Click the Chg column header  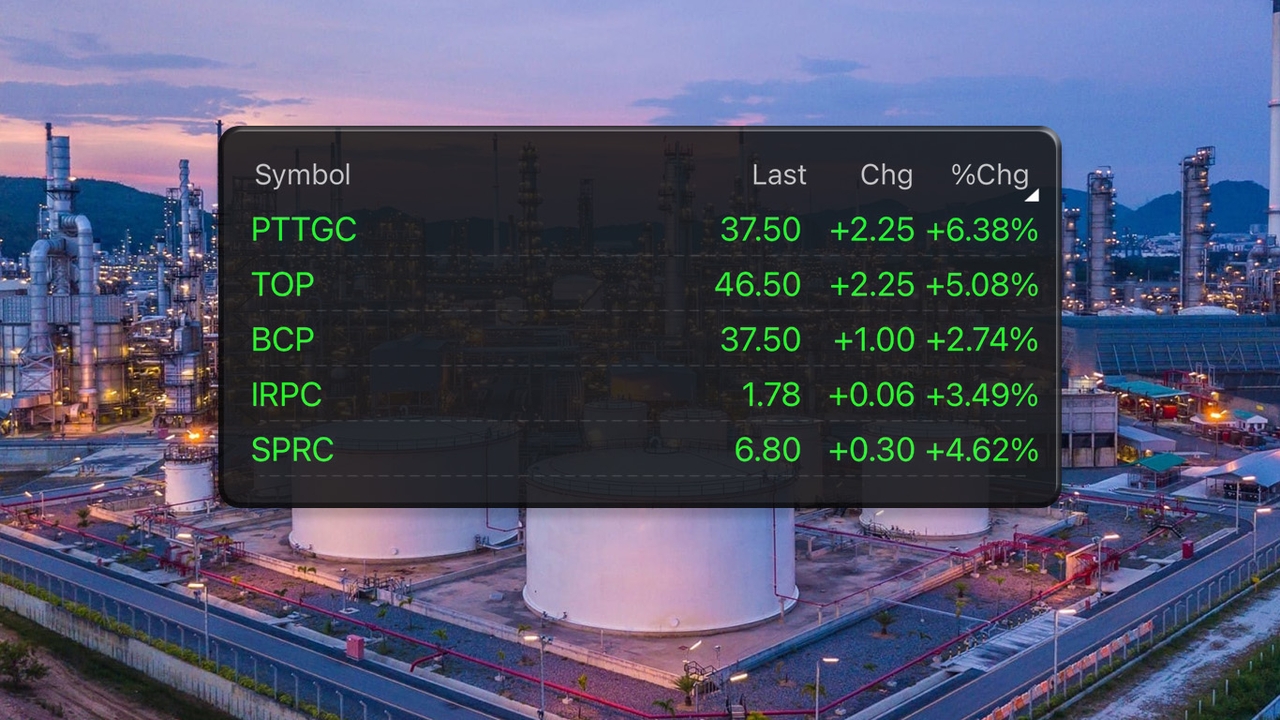(x=886, y=175)
